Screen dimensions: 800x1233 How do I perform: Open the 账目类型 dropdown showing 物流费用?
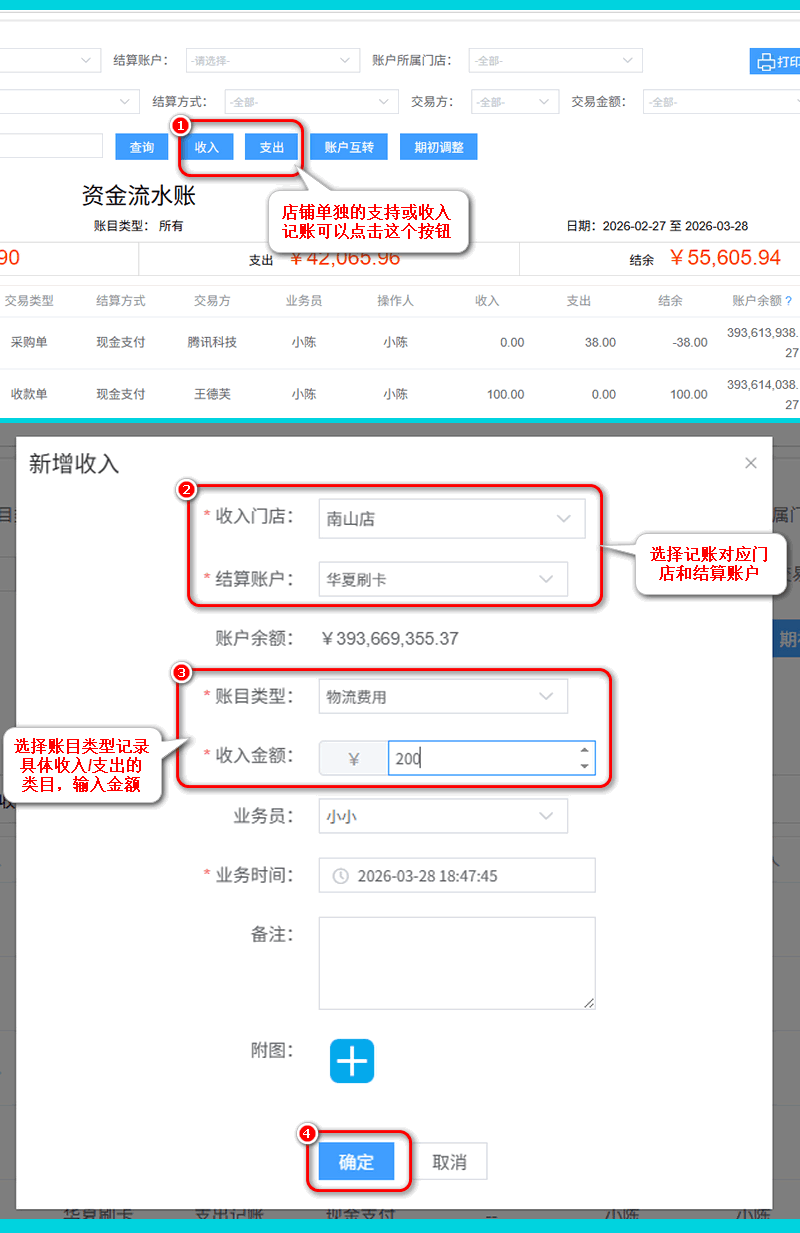[x=442, y=696]
